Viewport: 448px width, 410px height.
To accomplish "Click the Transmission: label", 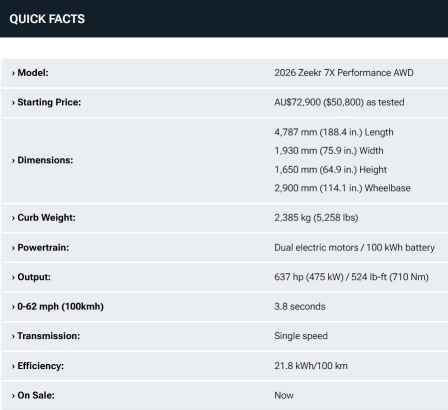I will pyautogui.click(x=49, y=336).
